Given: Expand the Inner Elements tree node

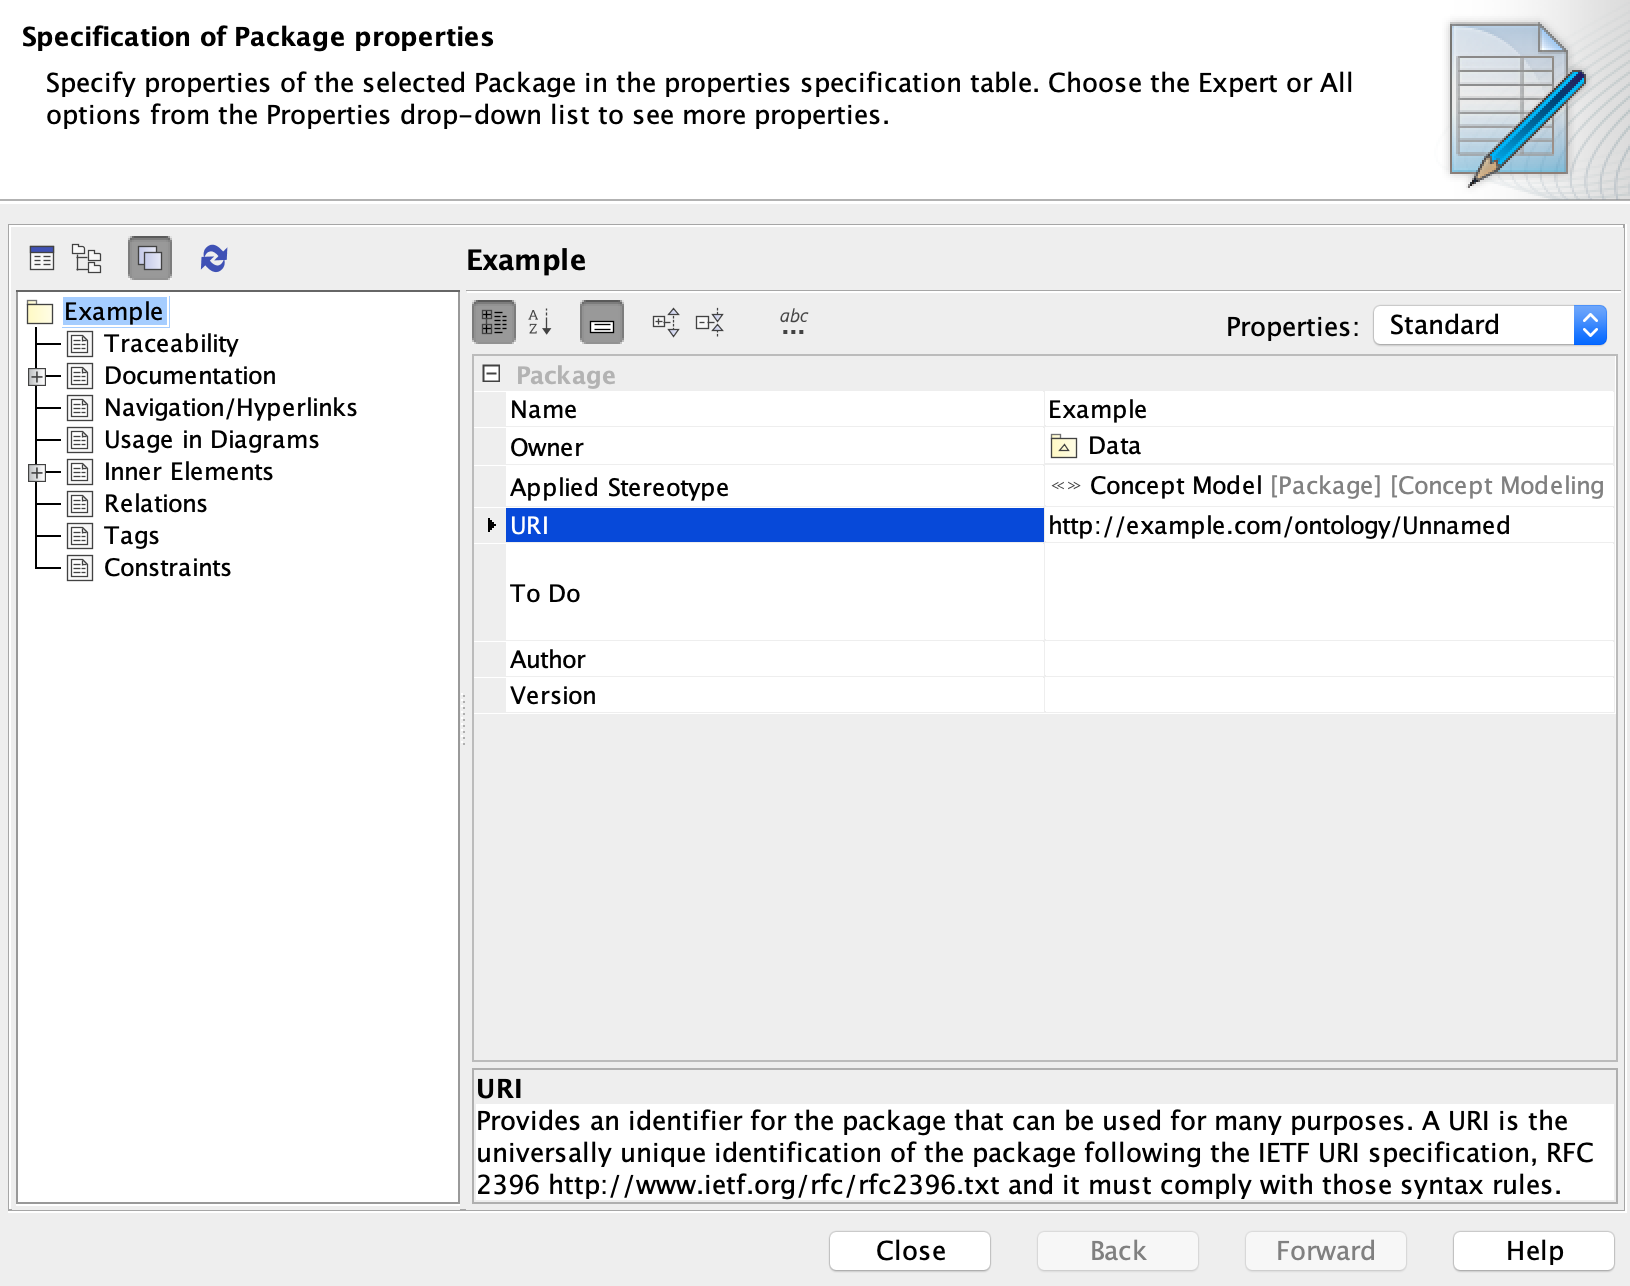Looking at the screenshot, I should [x=37, y=473].
